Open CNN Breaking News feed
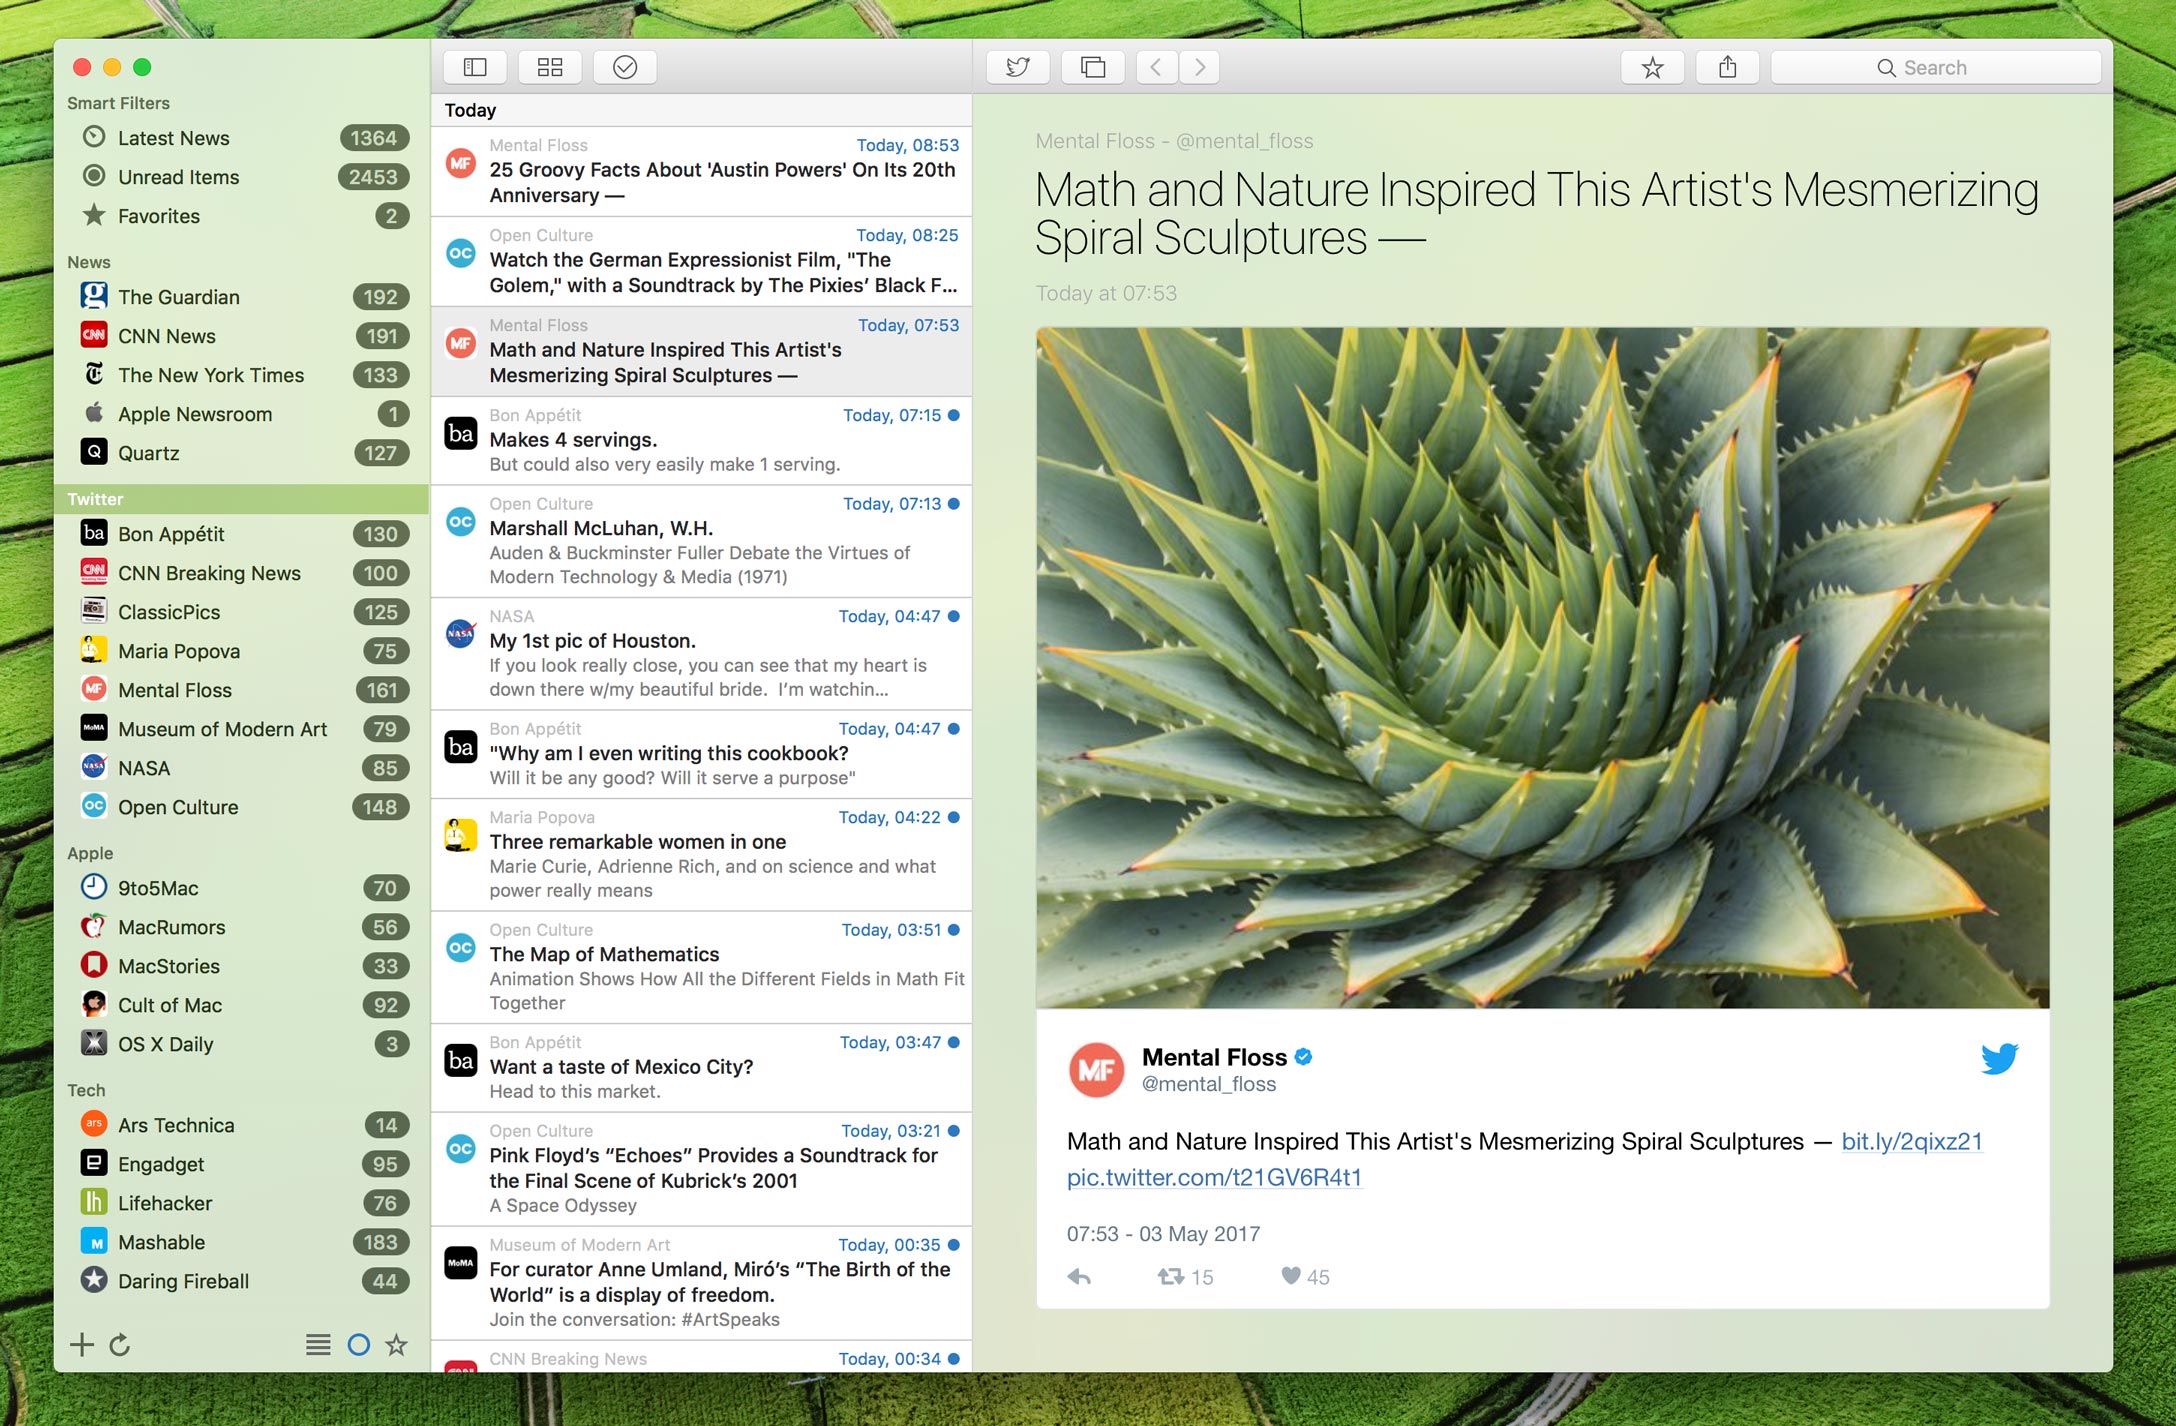 242,573
